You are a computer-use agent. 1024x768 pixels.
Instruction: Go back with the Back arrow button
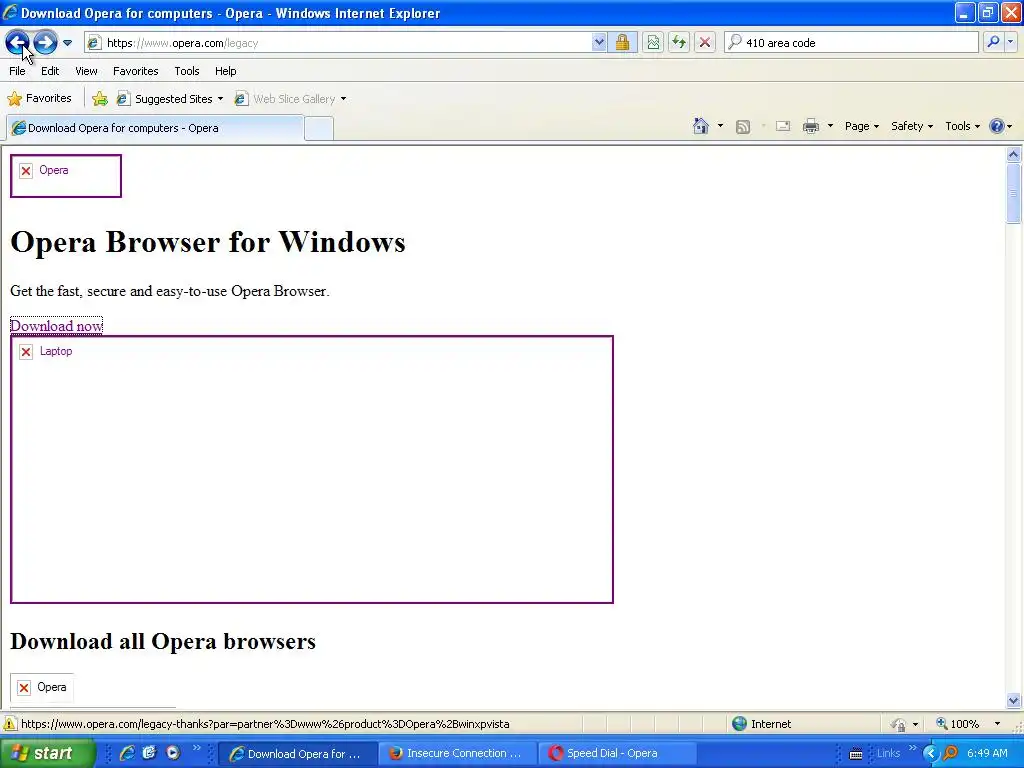pos(18,43)
